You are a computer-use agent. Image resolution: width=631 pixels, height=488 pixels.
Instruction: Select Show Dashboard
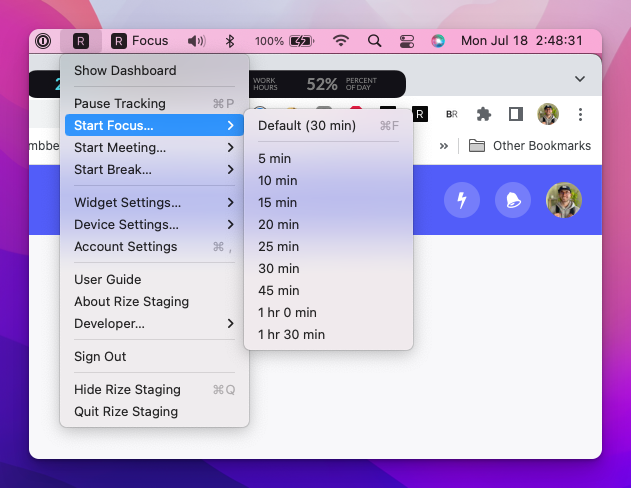point(154,70)
